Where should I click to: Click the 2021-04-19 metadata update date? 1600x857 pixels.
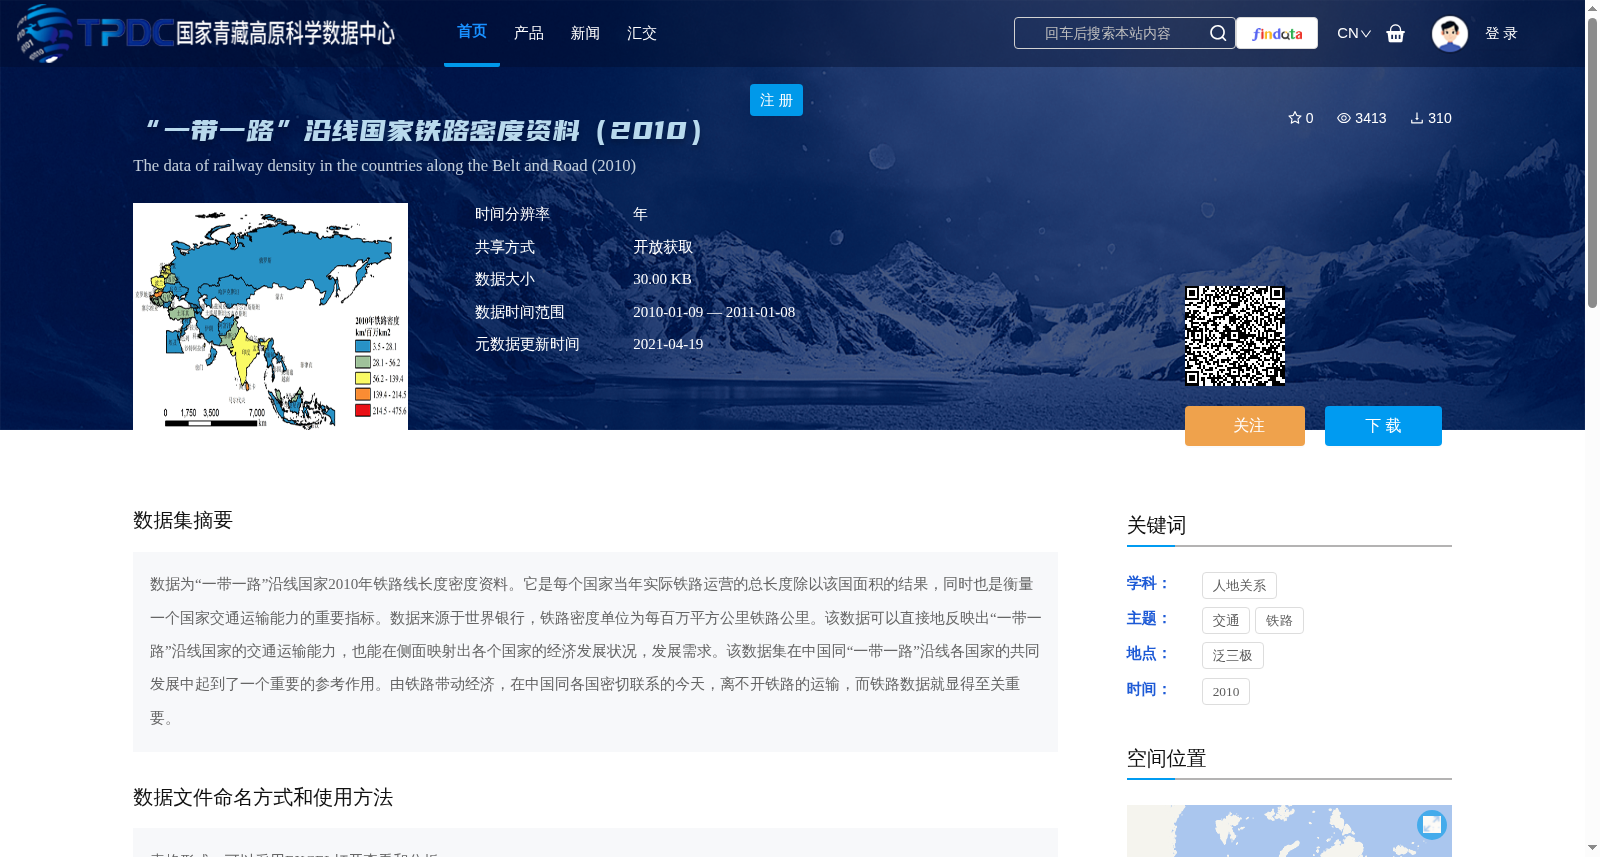pos(668,344)
